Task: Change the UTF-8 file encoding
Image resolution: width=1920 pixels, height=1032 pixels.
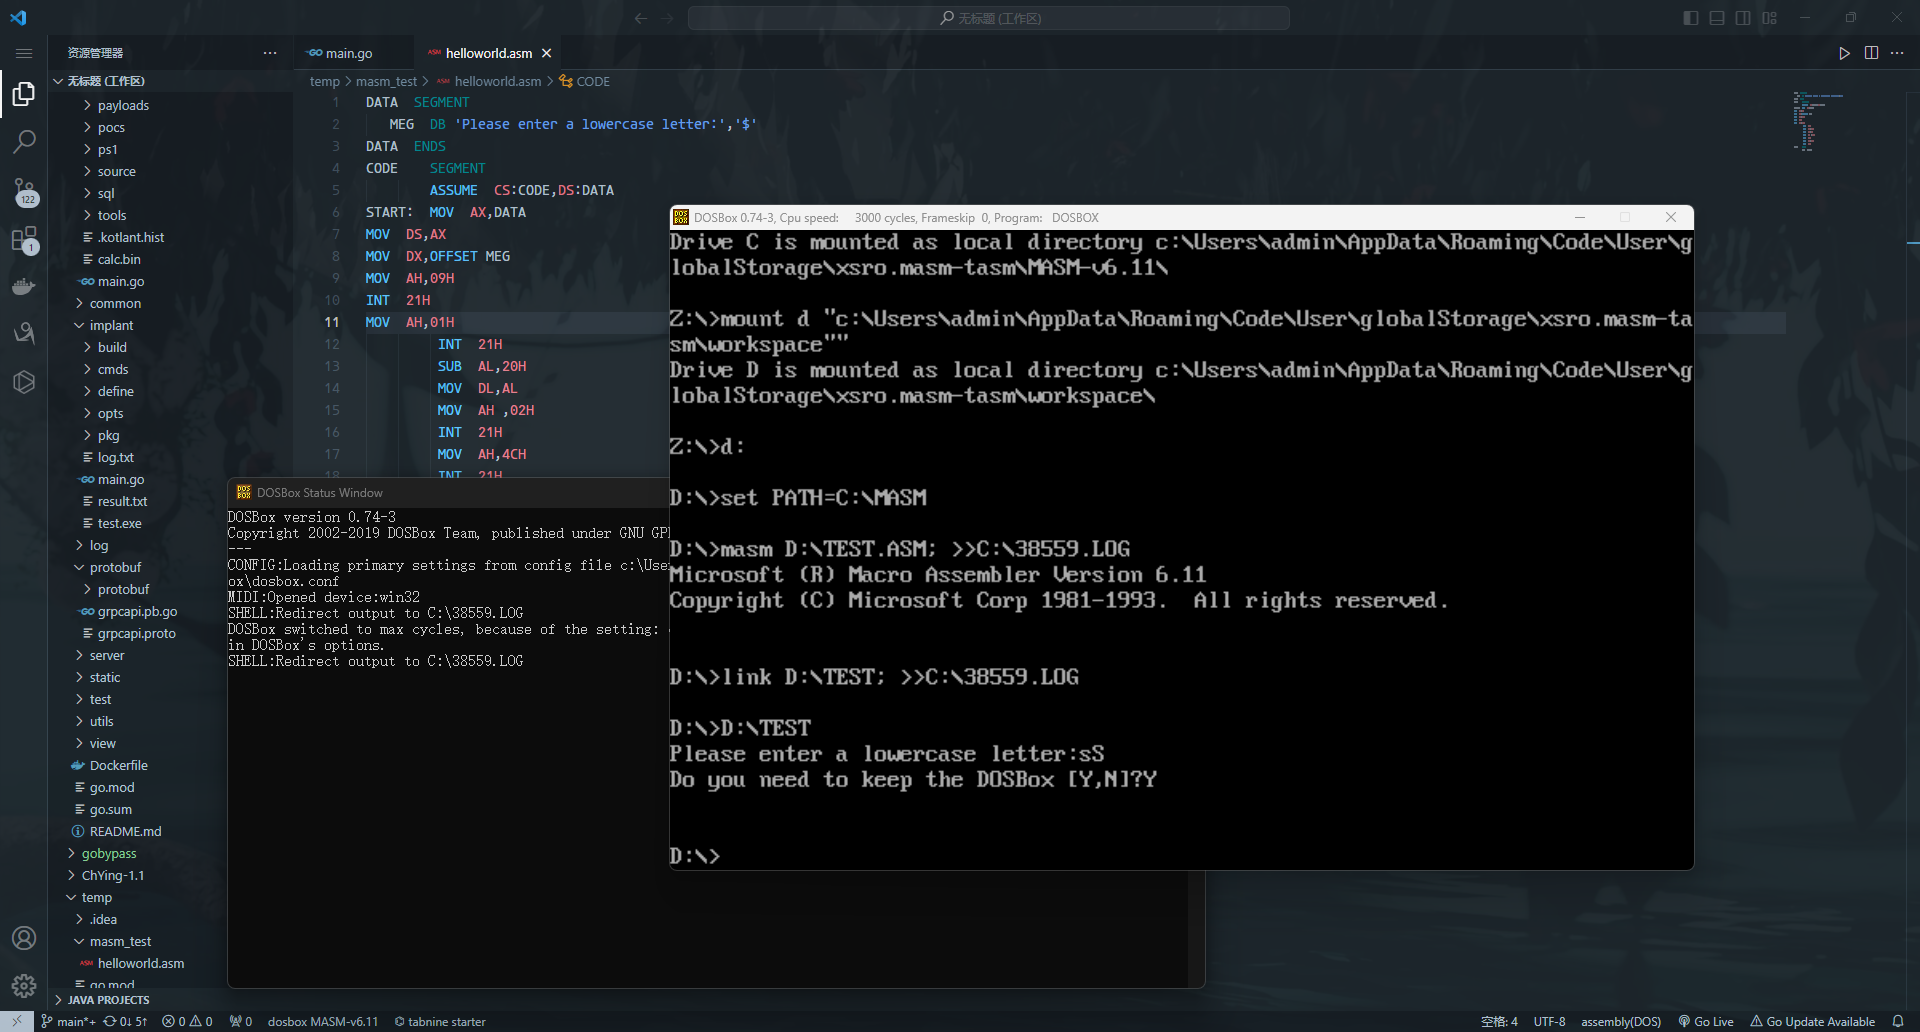Action: coord(1549,1021)
